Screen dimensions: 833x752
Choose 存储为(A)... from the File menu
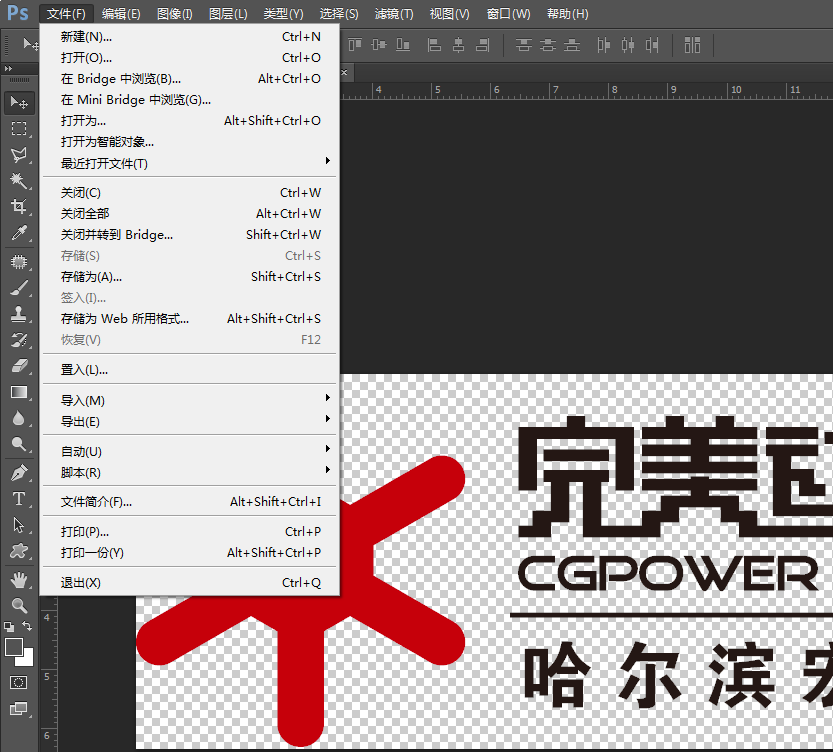(x=91, y=276)
